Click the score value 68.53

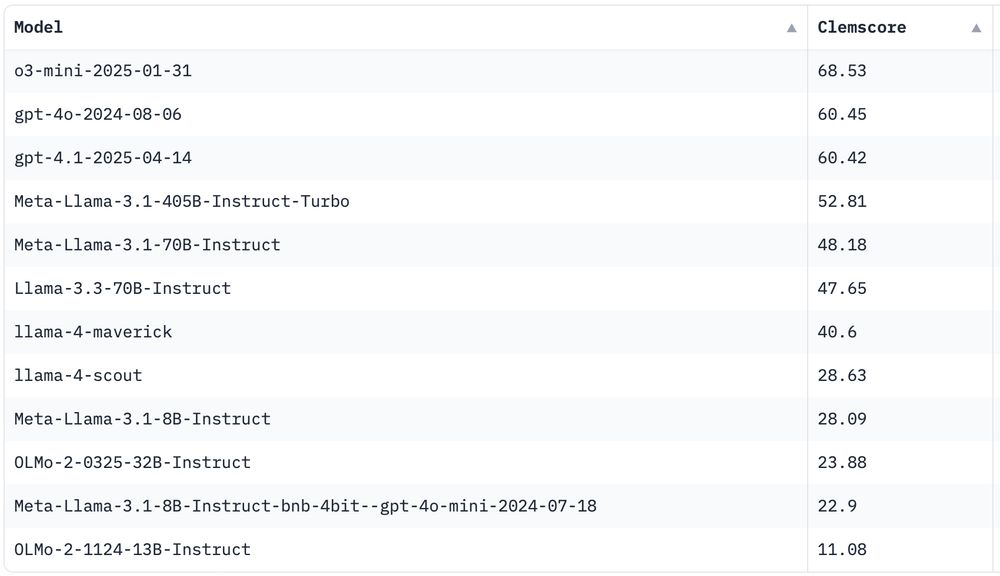[x=842, y=71]
